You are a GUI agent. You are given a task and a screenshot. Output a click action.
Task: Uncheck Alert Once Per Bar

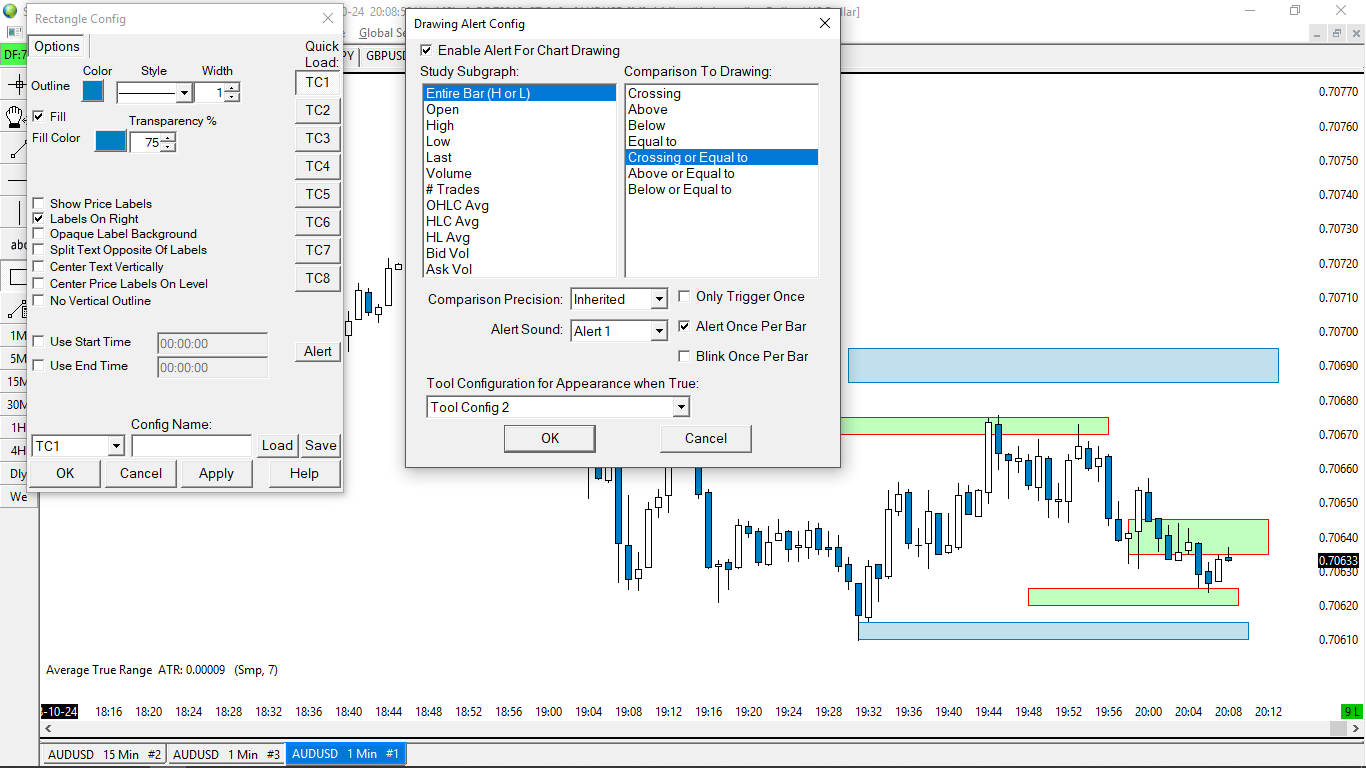point(685,327)
